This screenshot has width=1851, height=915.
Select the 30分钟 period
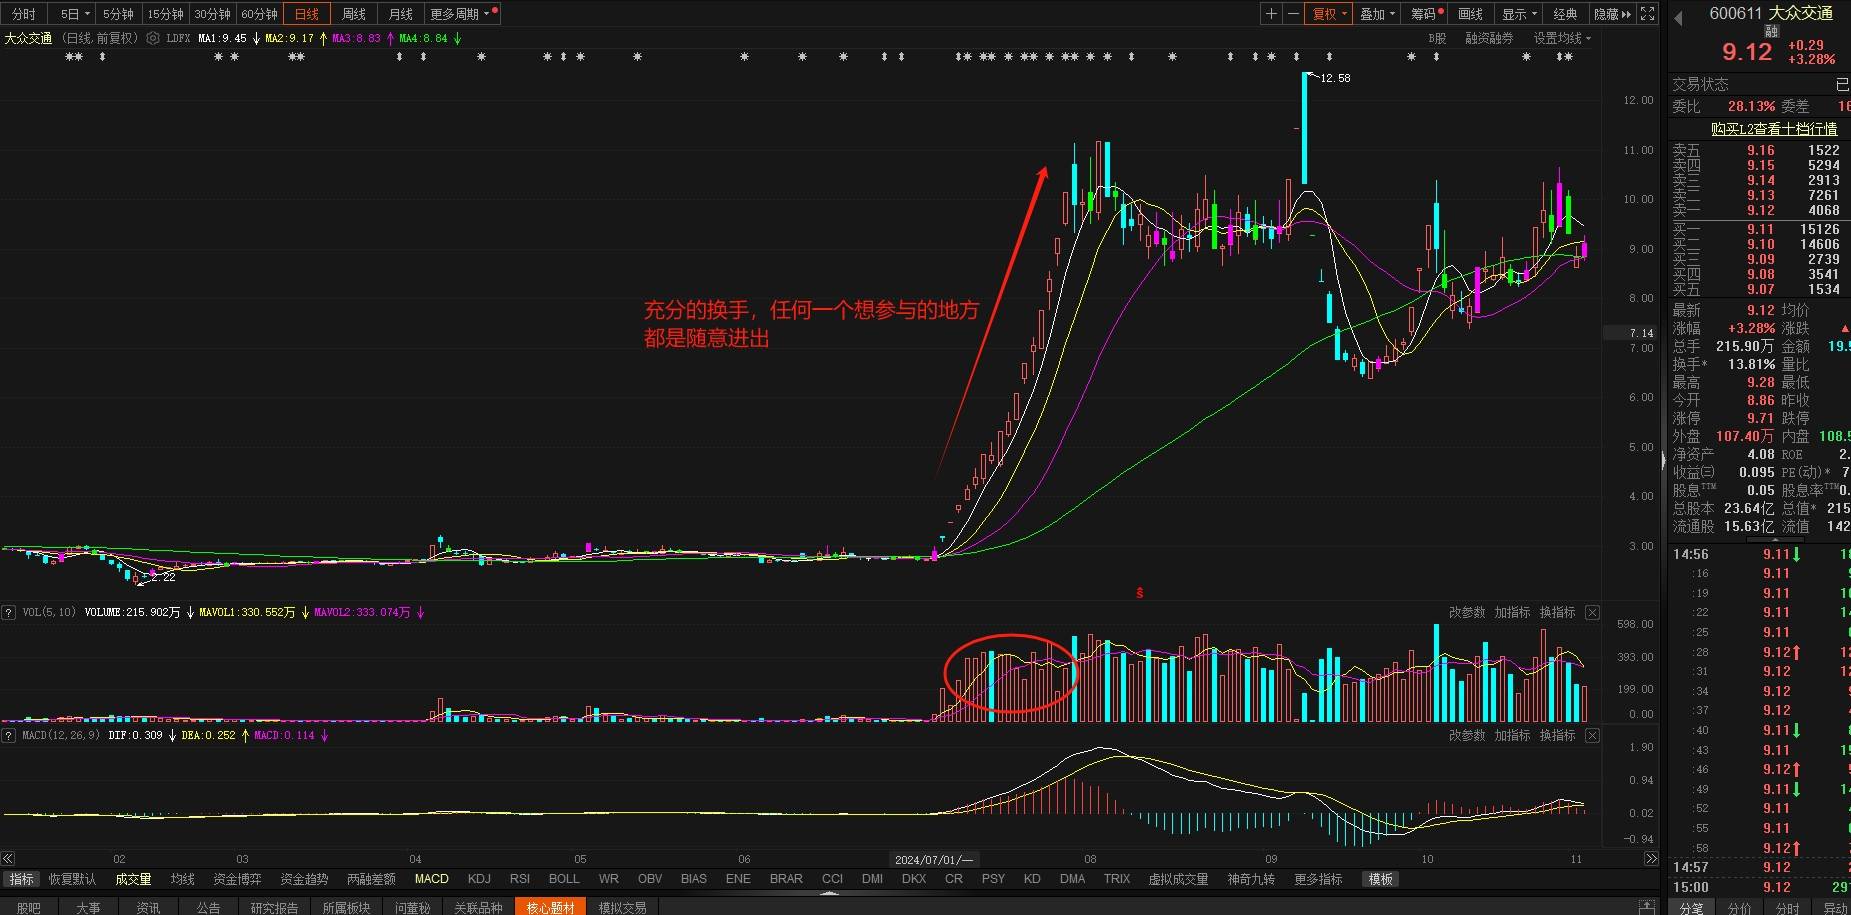tap(212, 14)
